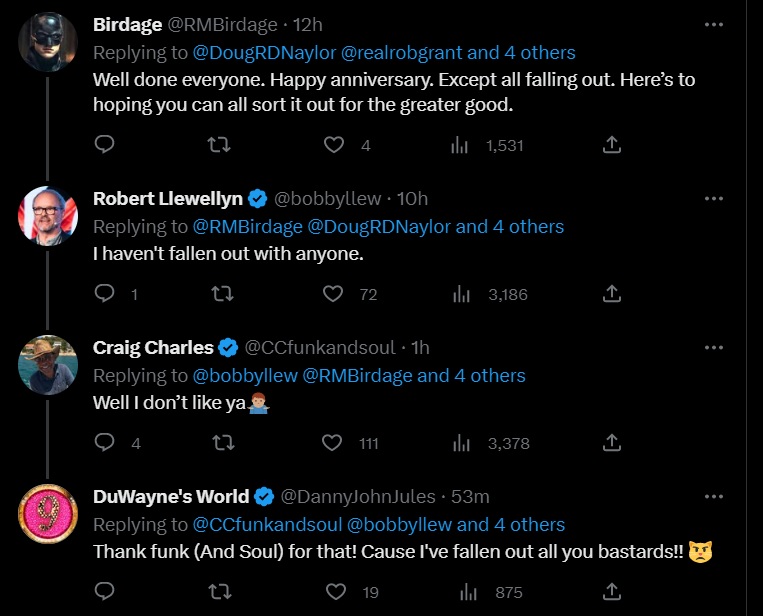This screenshot has width=763, height=616.
Task: Like DuWayne's World's tweet
Action: click(x=334, y=592)
